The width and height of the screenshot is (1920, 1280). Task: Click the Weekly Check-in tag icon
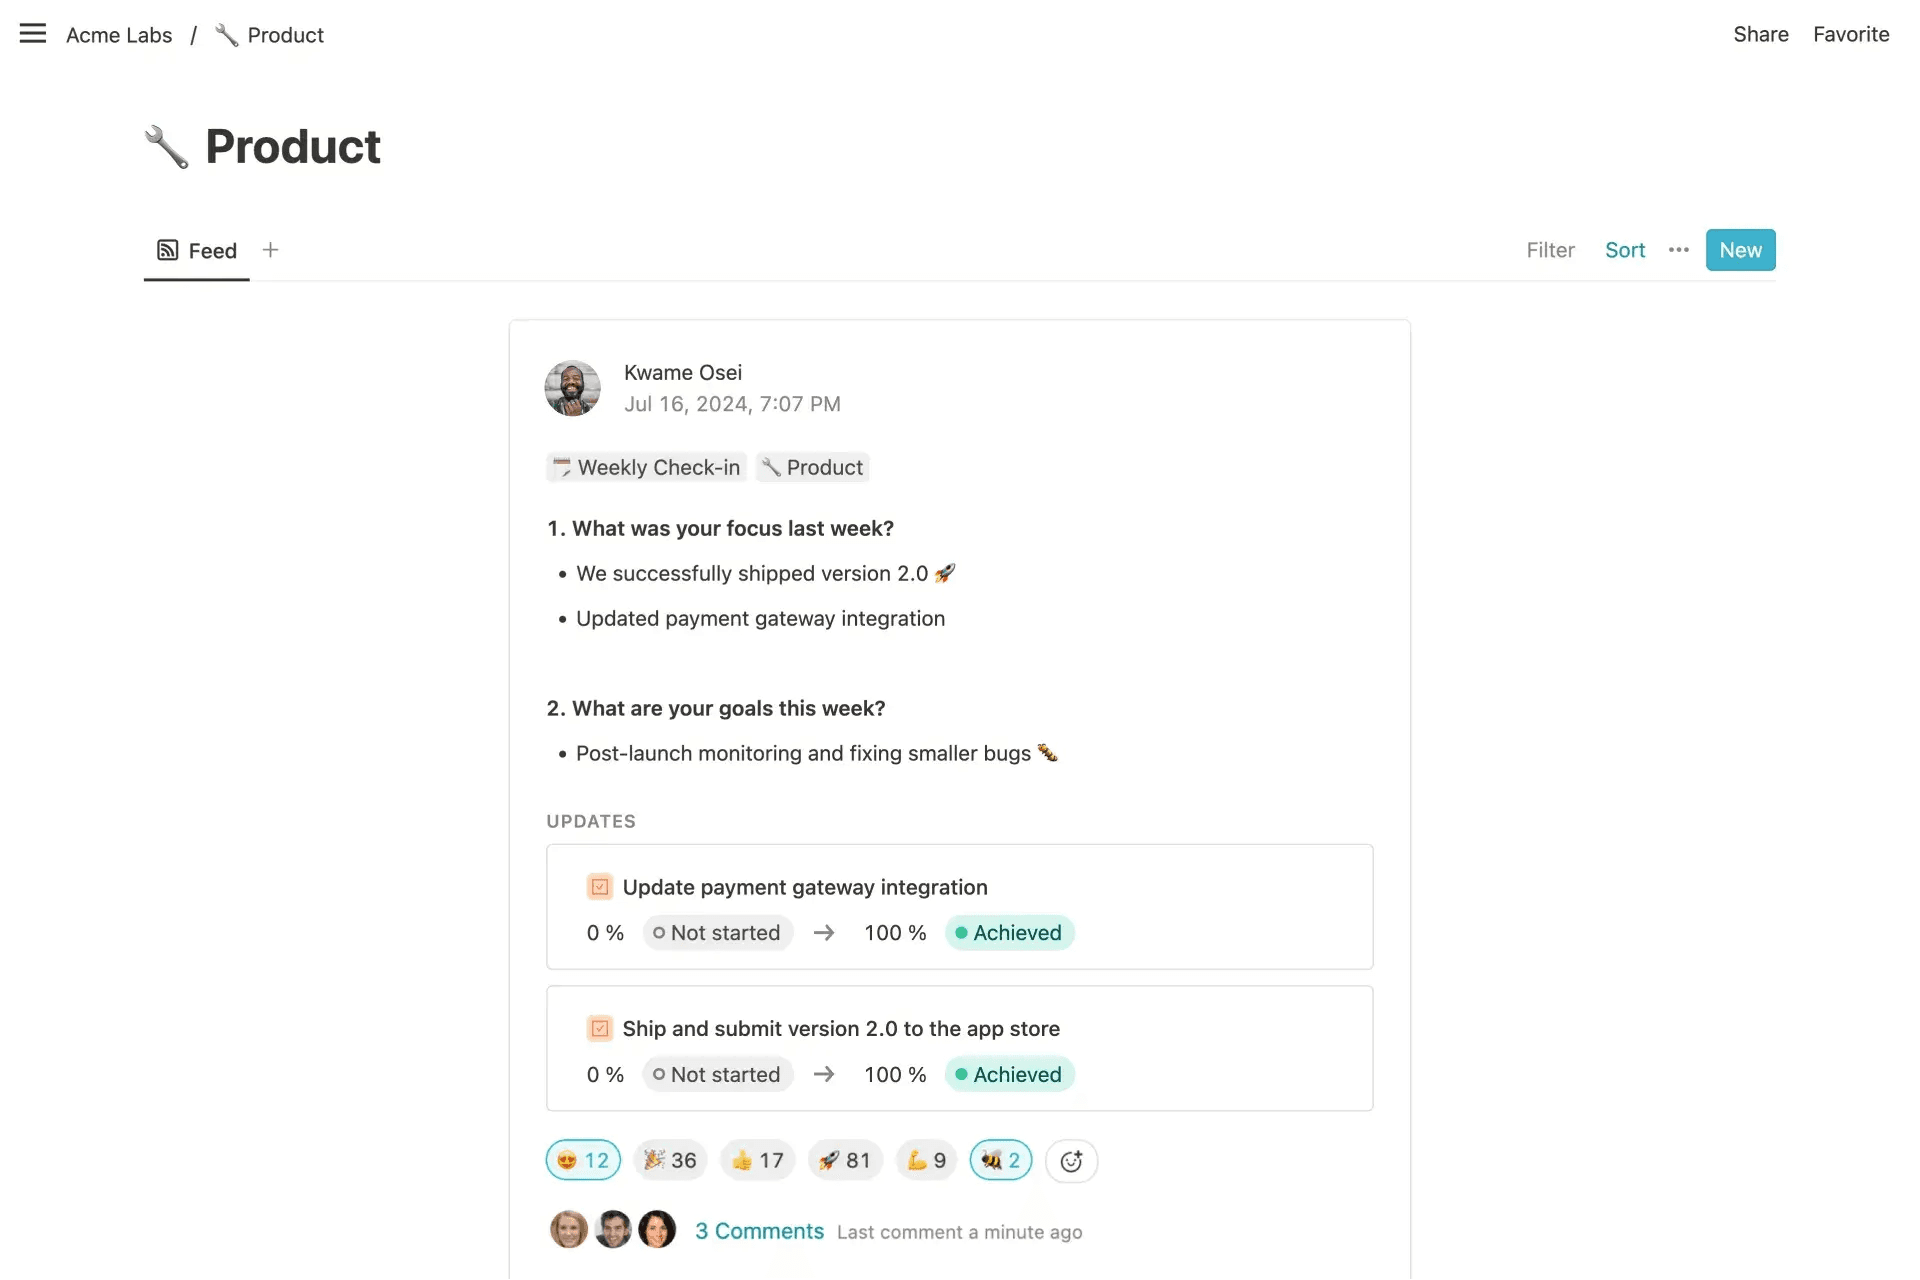coord(563,466)
